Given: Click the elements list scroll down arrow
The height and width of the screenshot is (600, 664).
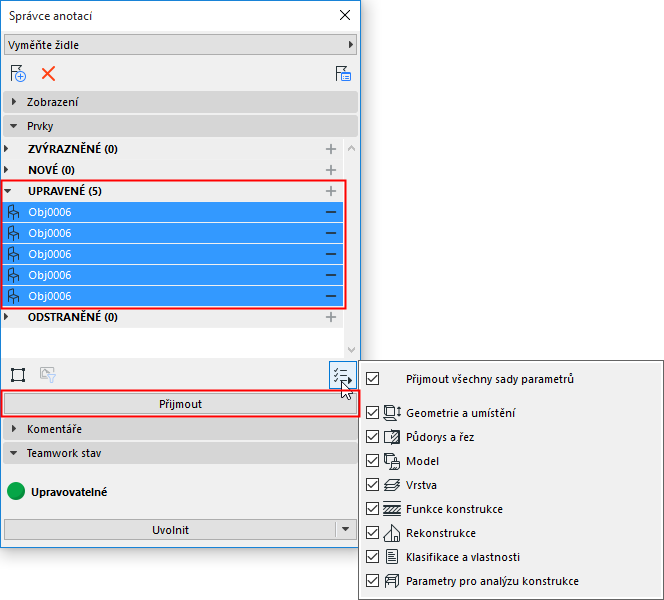Looking at the screenshot, I should 351,350.
